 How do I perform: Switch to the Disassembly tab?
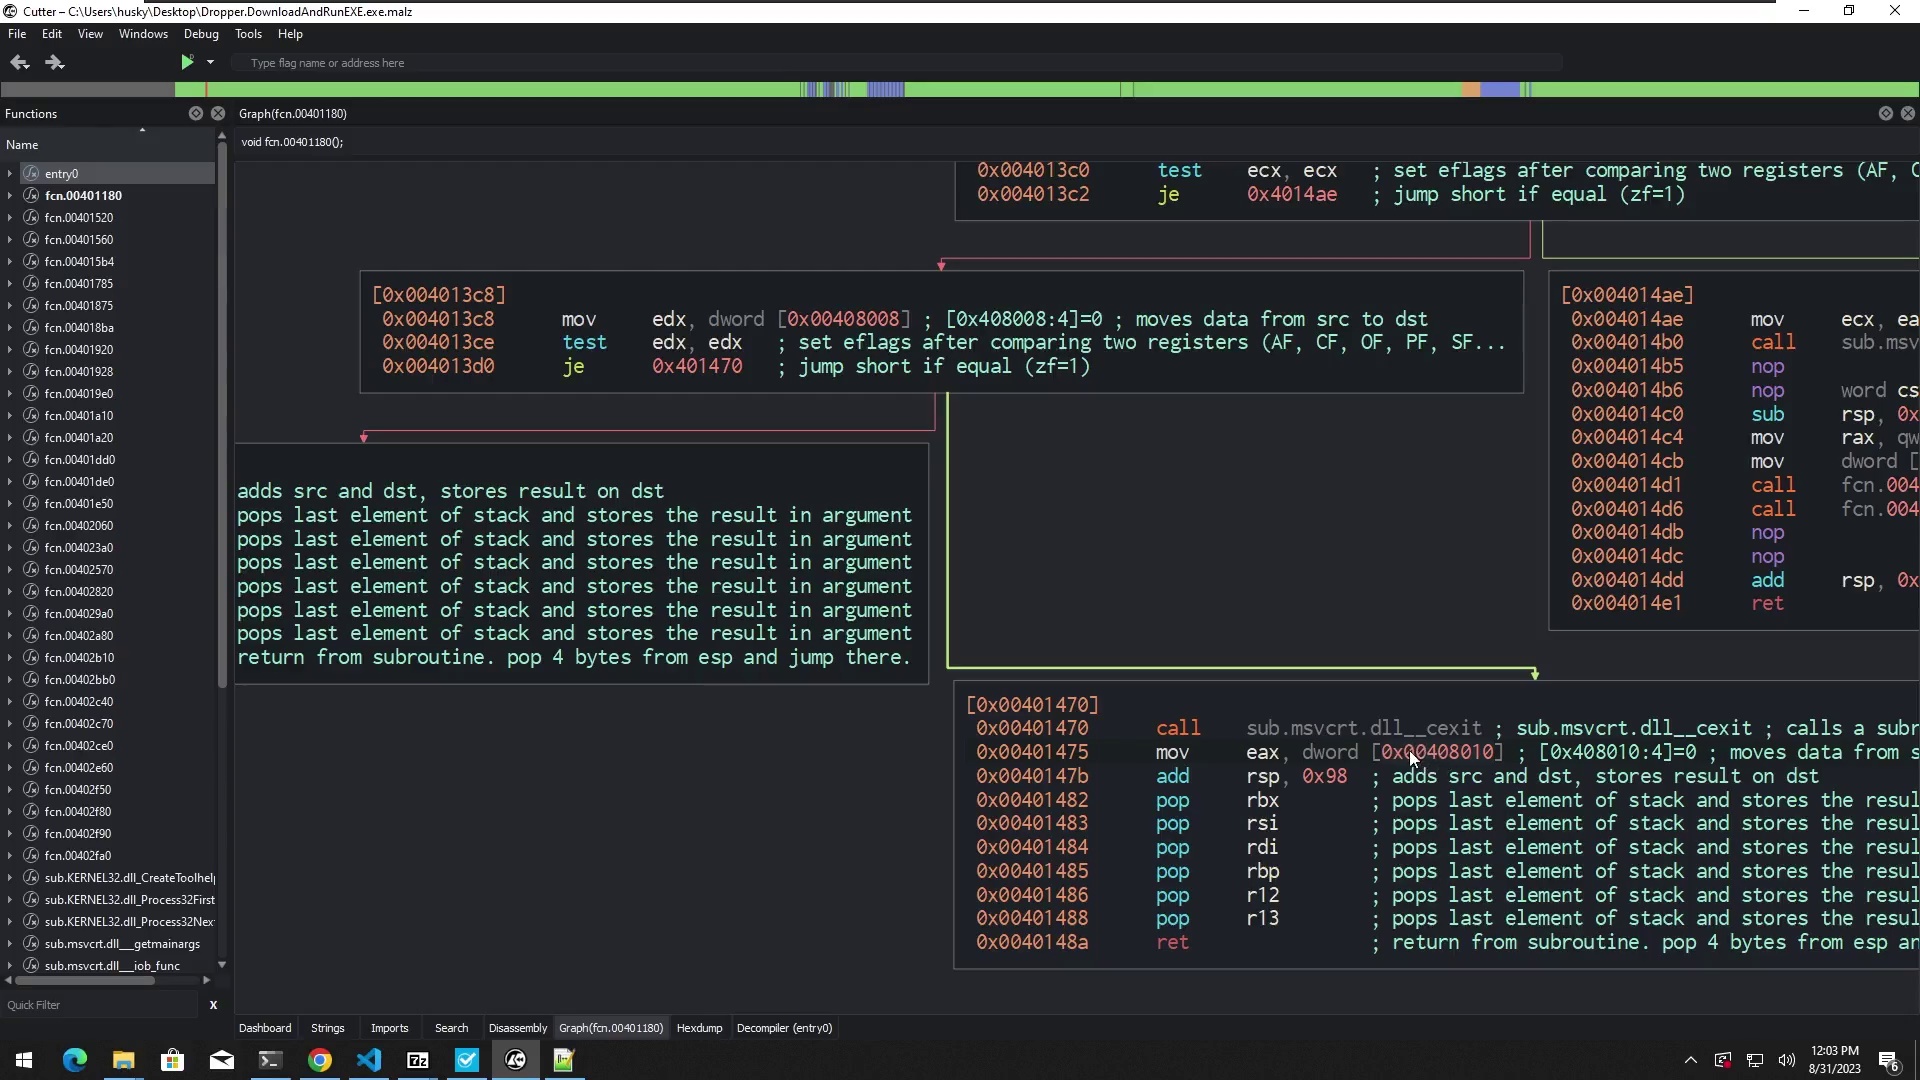pos(517,1028)
